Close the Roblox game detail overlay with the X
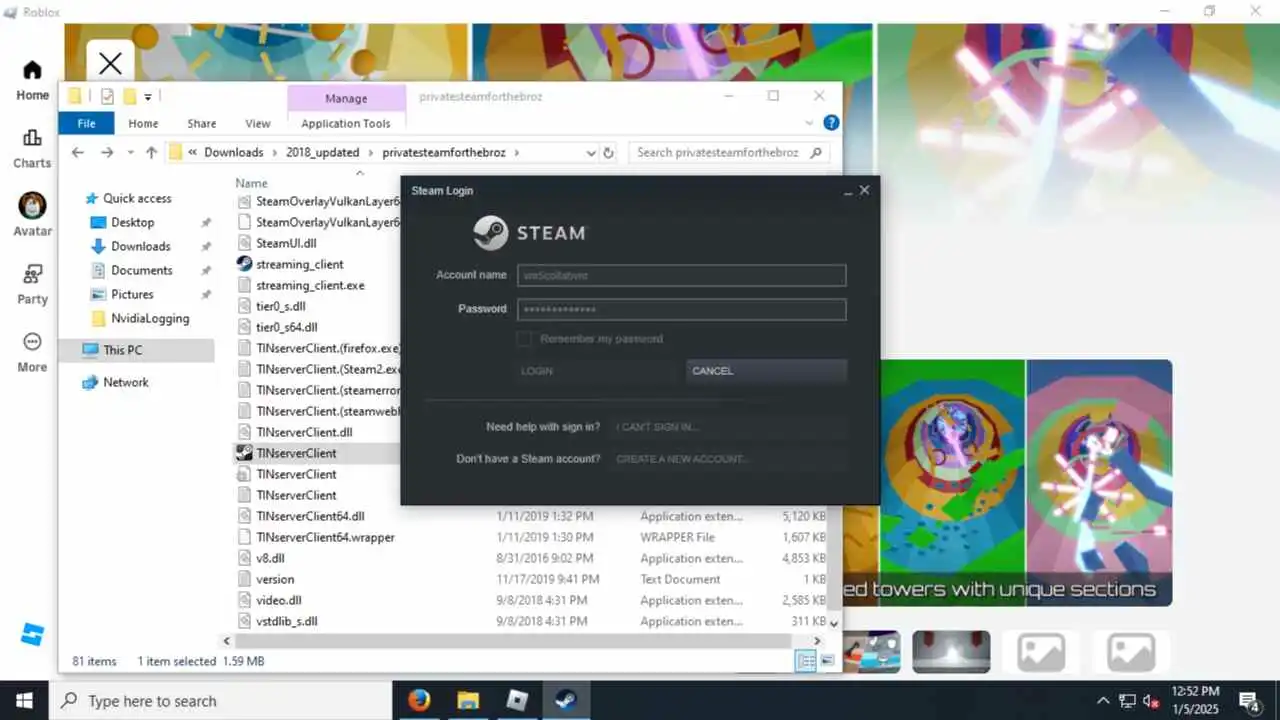This screenshot has width=1280, height=720. tap(110, 64)
